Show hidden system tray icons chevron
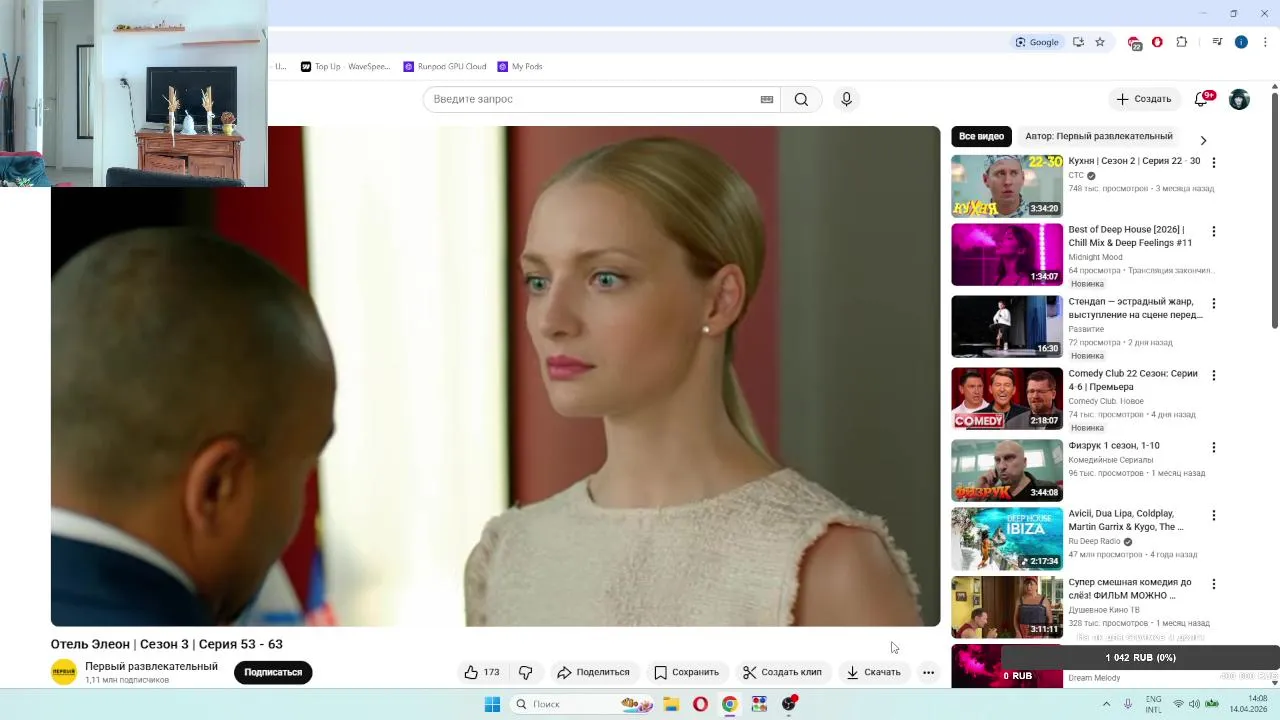Image resolution: width=1280 pixels, height=720 pixels. click(1106, 704)
